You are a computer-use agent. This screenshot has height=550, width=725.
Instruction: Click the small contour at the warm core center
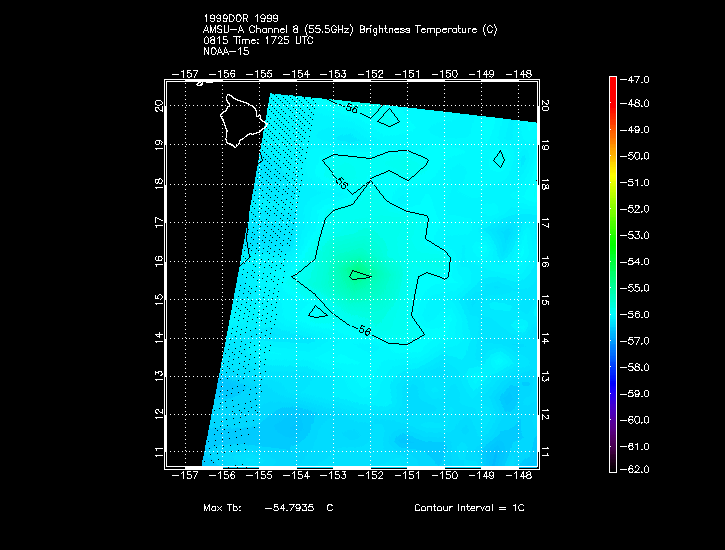click(361, 274)
